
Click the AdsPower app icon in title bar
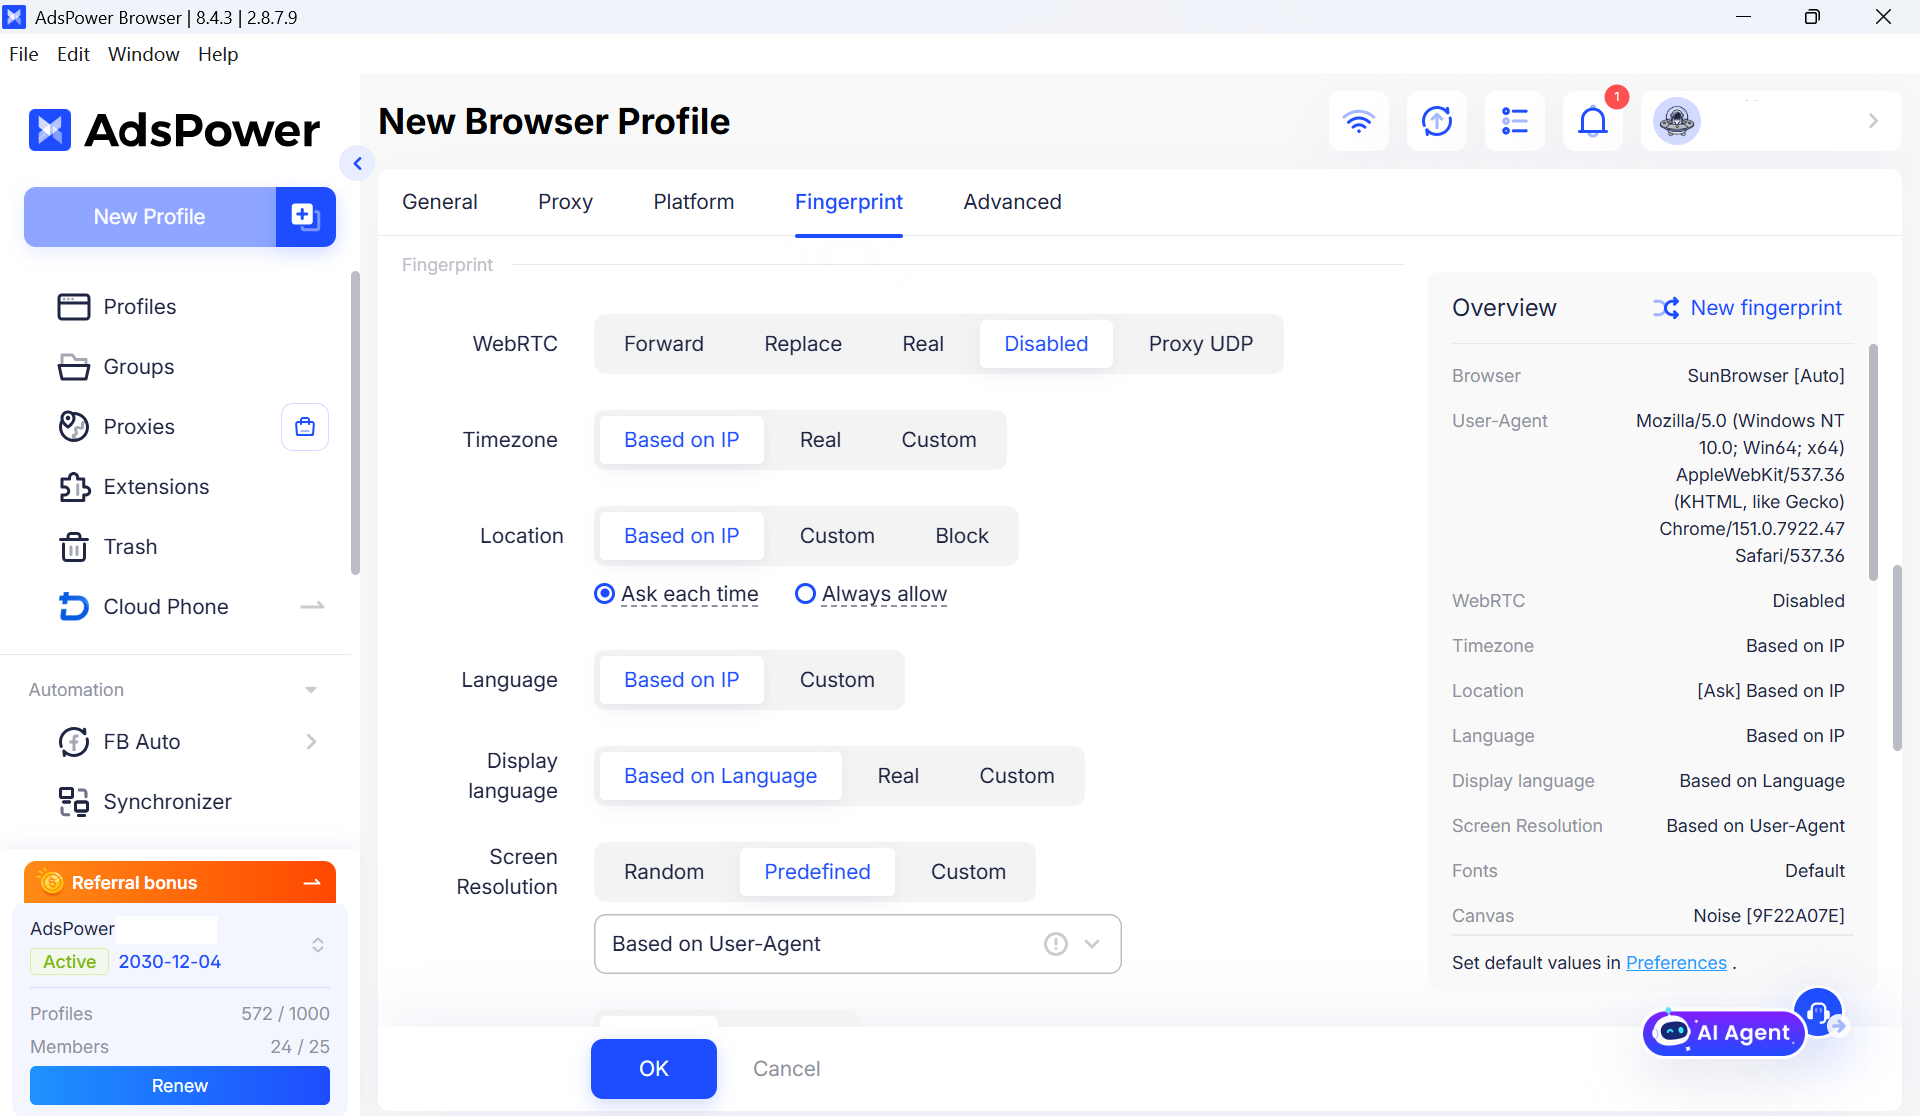click(15, 17)
